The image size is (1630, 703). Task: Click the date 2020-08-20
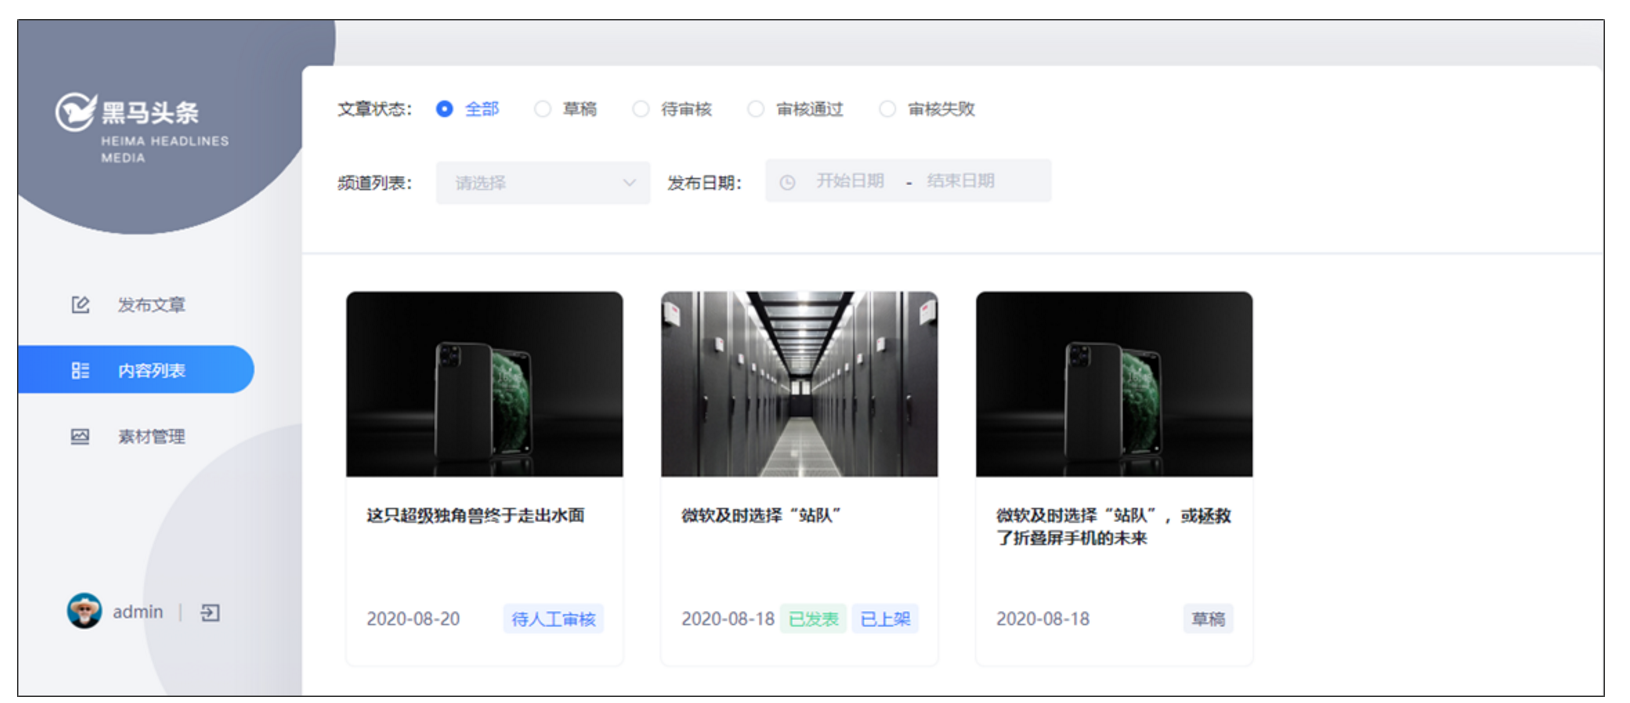pyautogui.click(x=413, y=619)
